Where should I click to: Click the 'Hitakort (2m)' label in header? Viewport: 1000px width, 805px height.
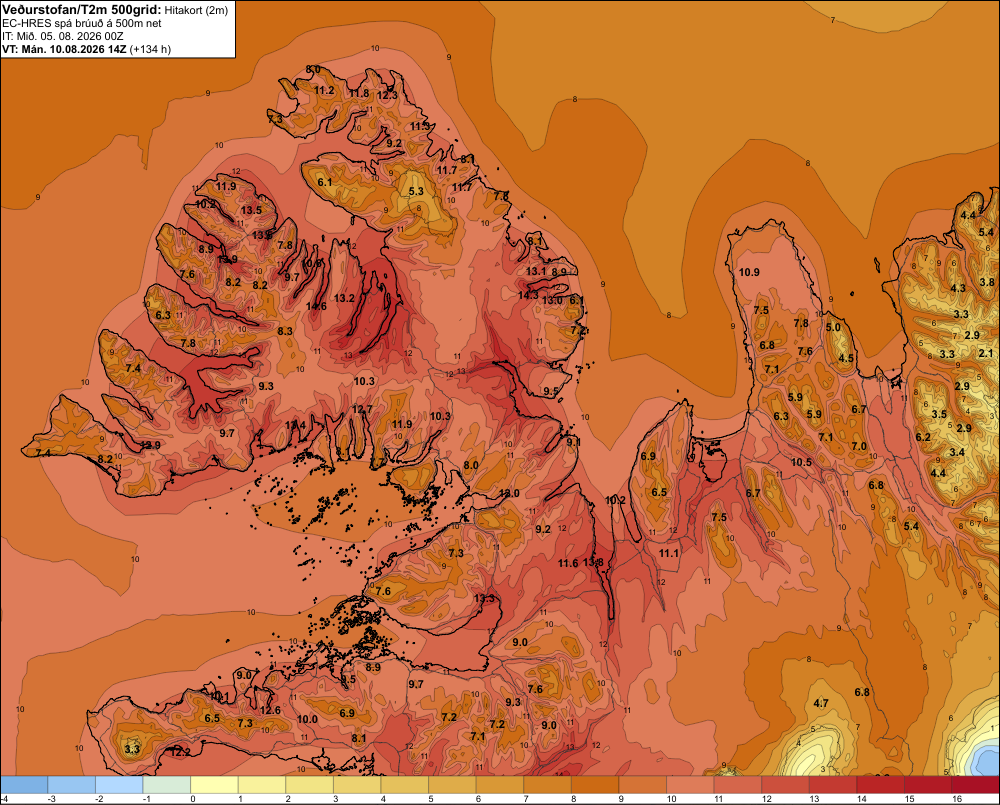(x=196, y=10)
